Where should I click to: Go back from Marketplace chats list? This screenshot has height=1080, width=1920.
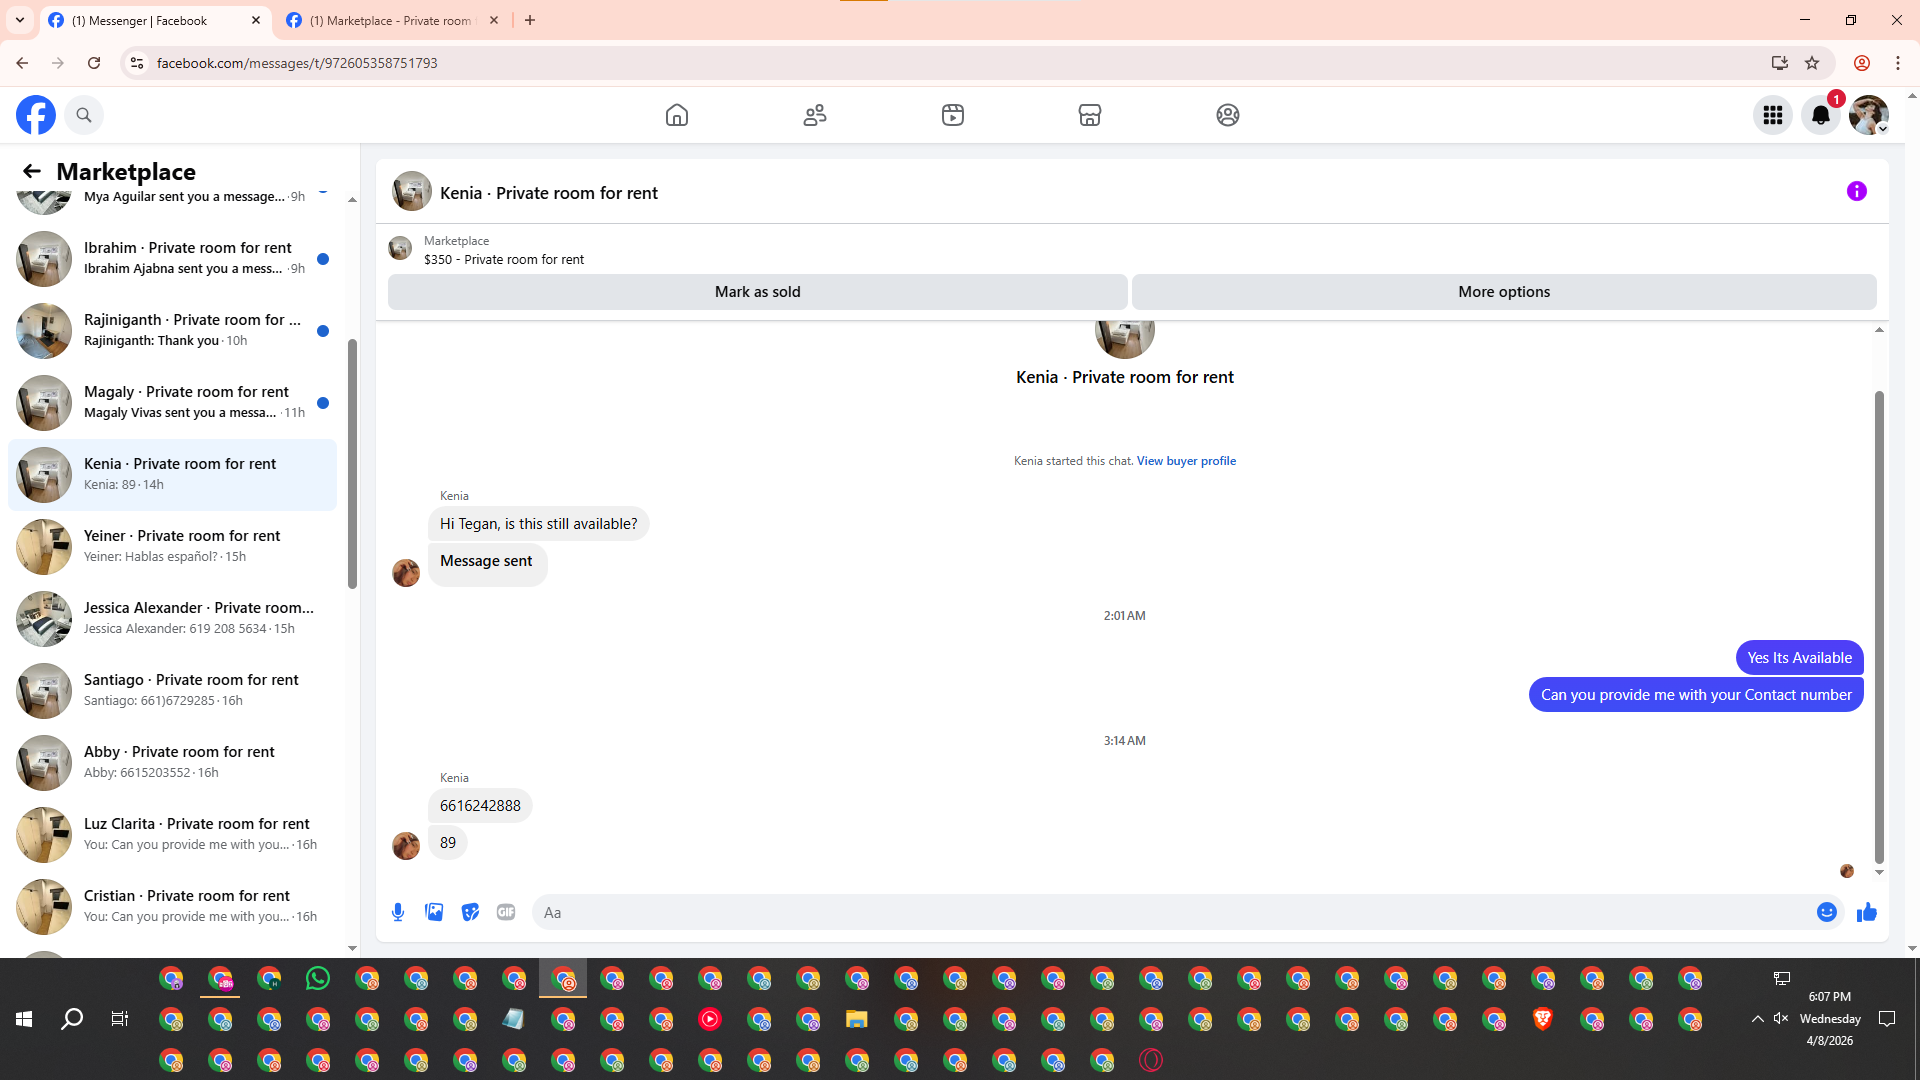(x=32, y=171)
